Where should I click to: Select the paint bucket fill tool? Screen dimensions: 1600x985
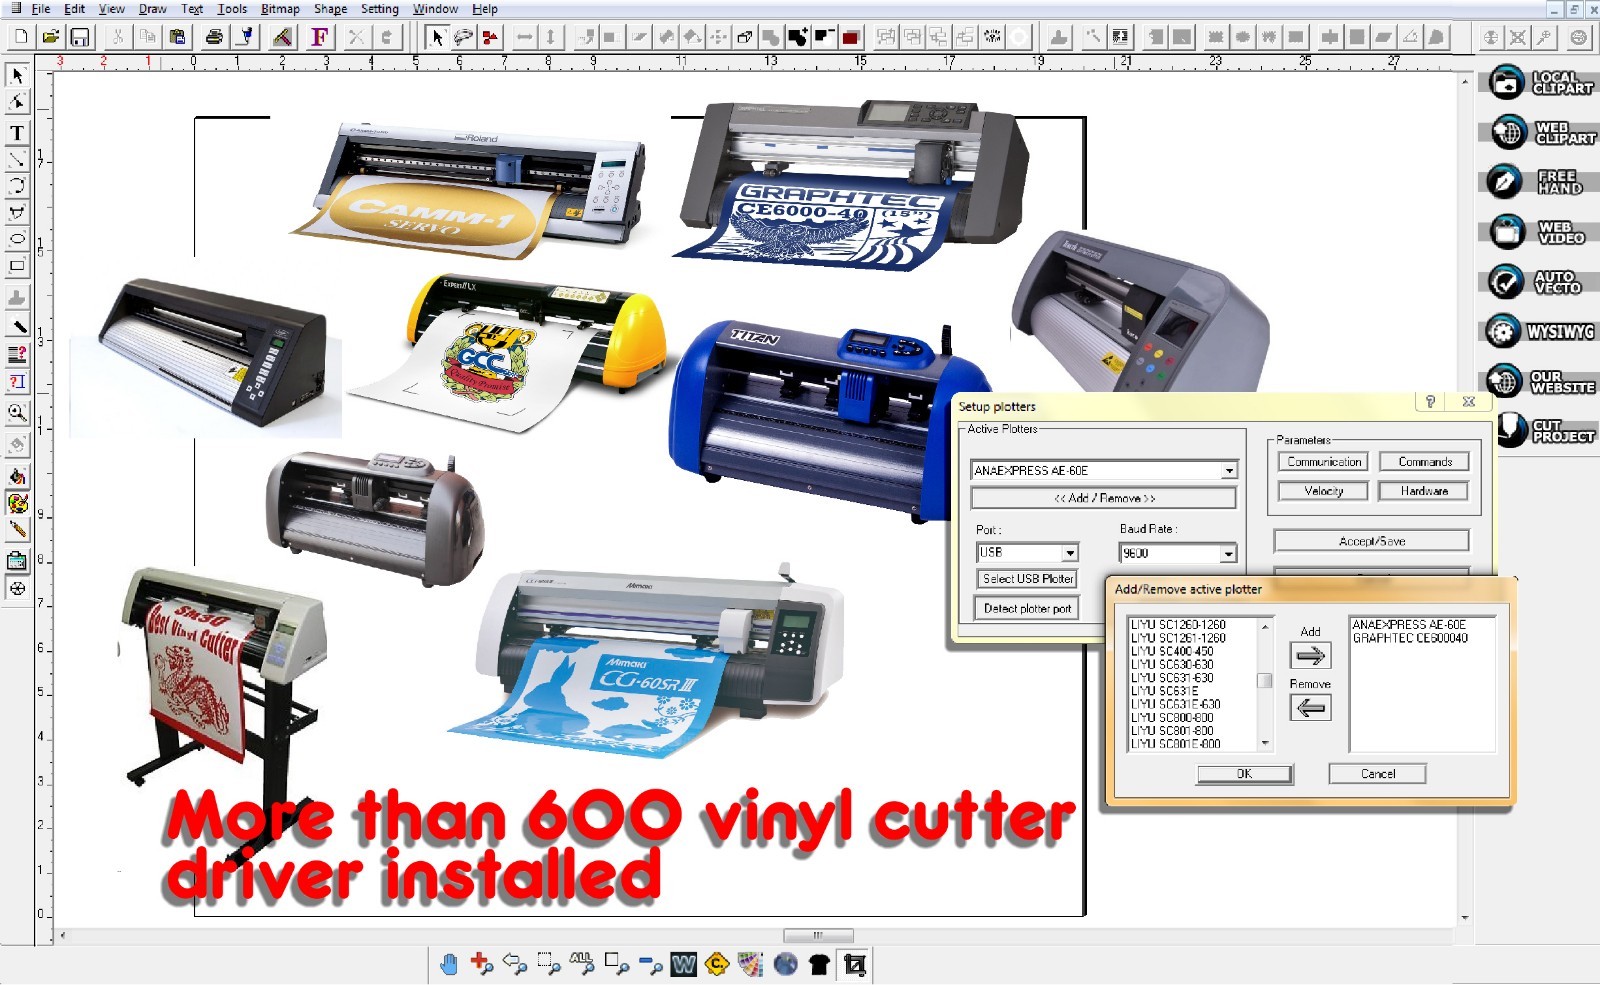[17, 476]
